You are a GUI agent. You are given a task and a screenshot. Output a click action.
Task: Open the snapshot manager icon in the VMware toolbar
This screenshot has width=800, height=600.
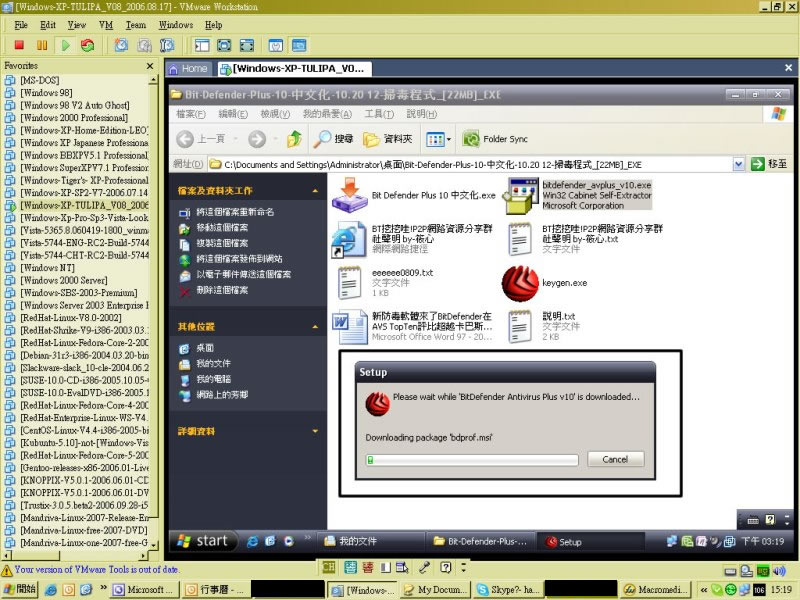click(x=167, y=45)
